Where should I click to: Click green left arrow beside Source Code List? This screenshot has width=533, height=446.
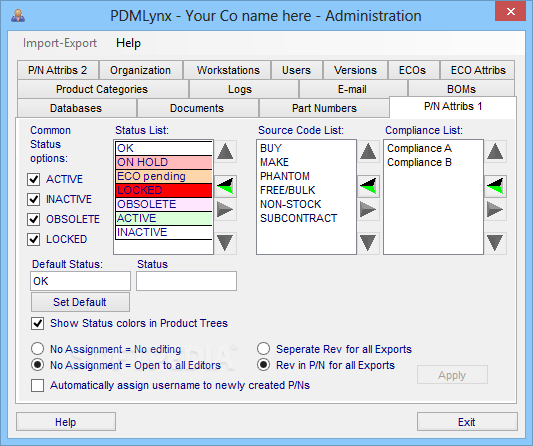(368, 186)
